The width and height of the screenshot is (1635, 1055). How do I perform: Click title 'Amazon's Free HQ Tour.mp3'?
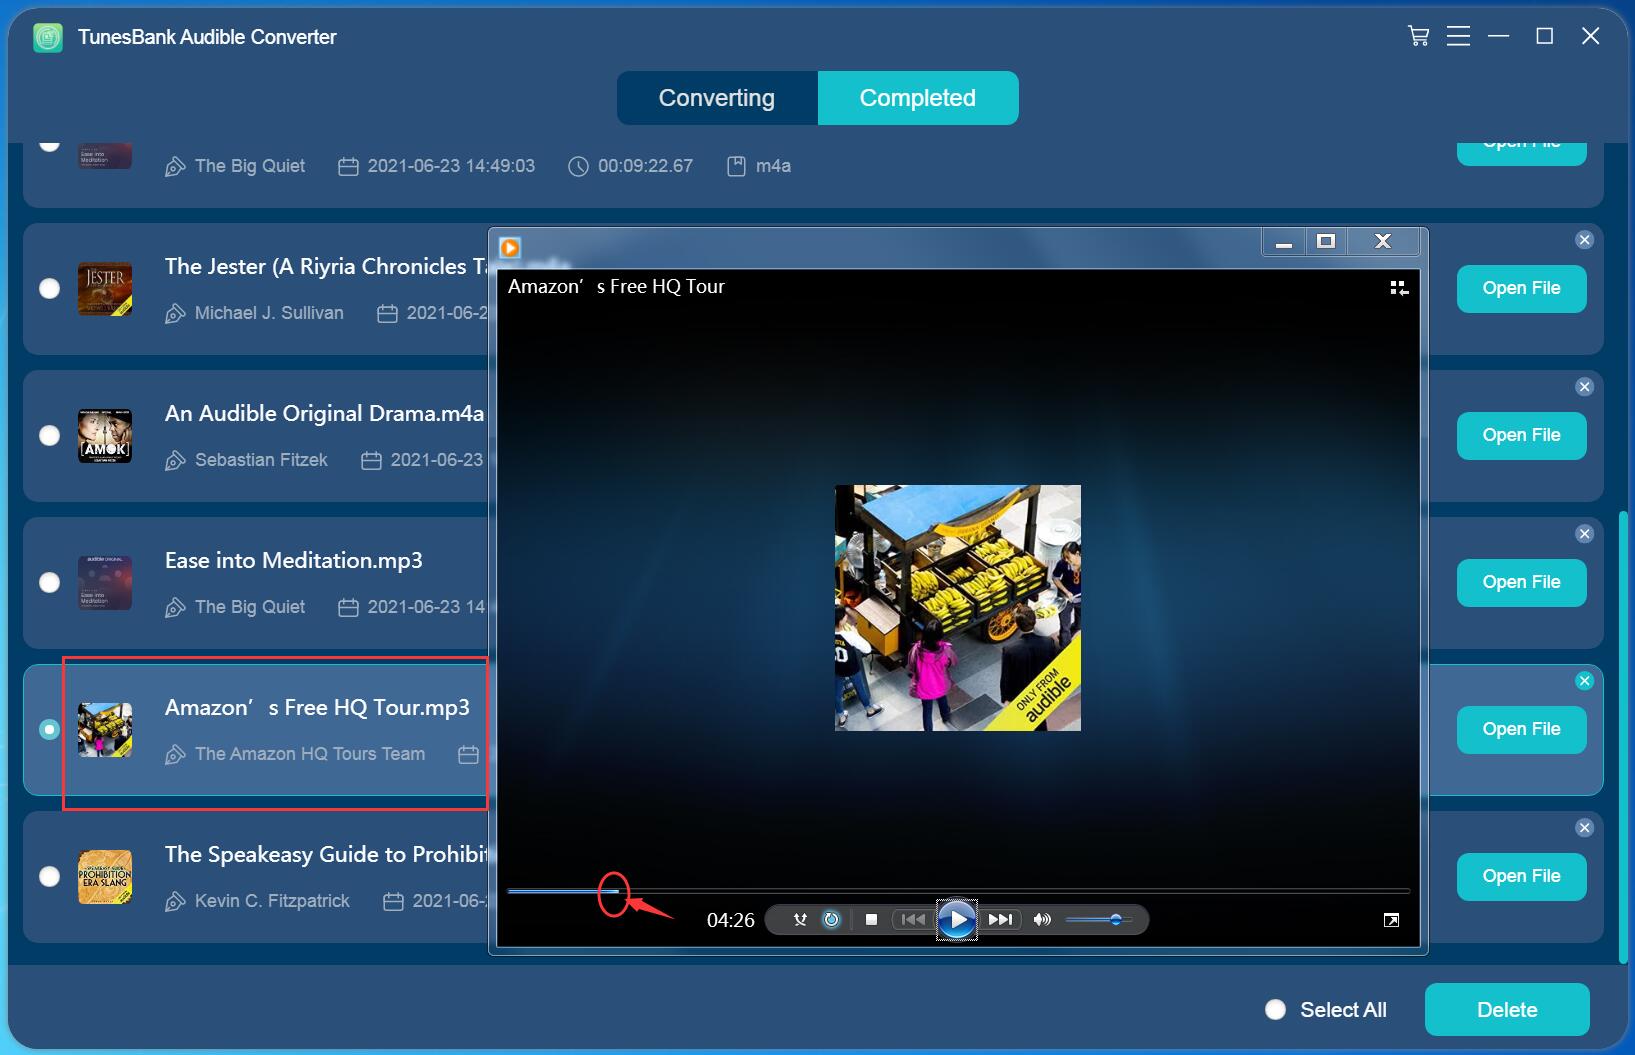317,707
